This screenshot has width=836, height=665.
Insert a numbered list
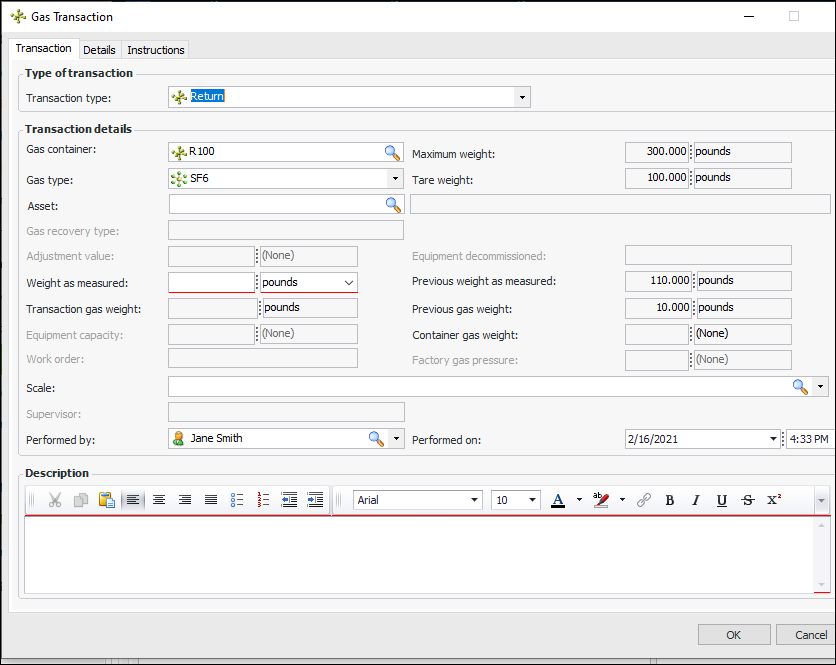(264, 500)
